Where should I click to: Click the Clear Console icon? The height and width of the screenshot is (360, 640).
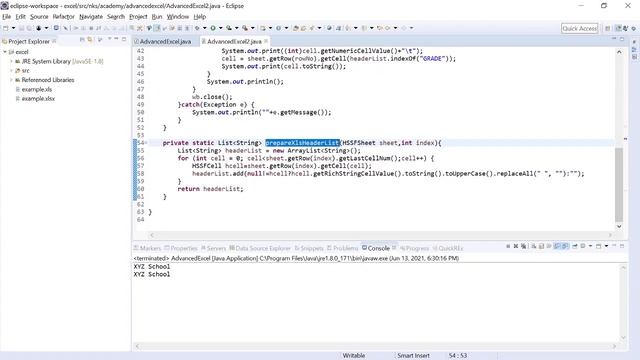click(x=533, y=246)
